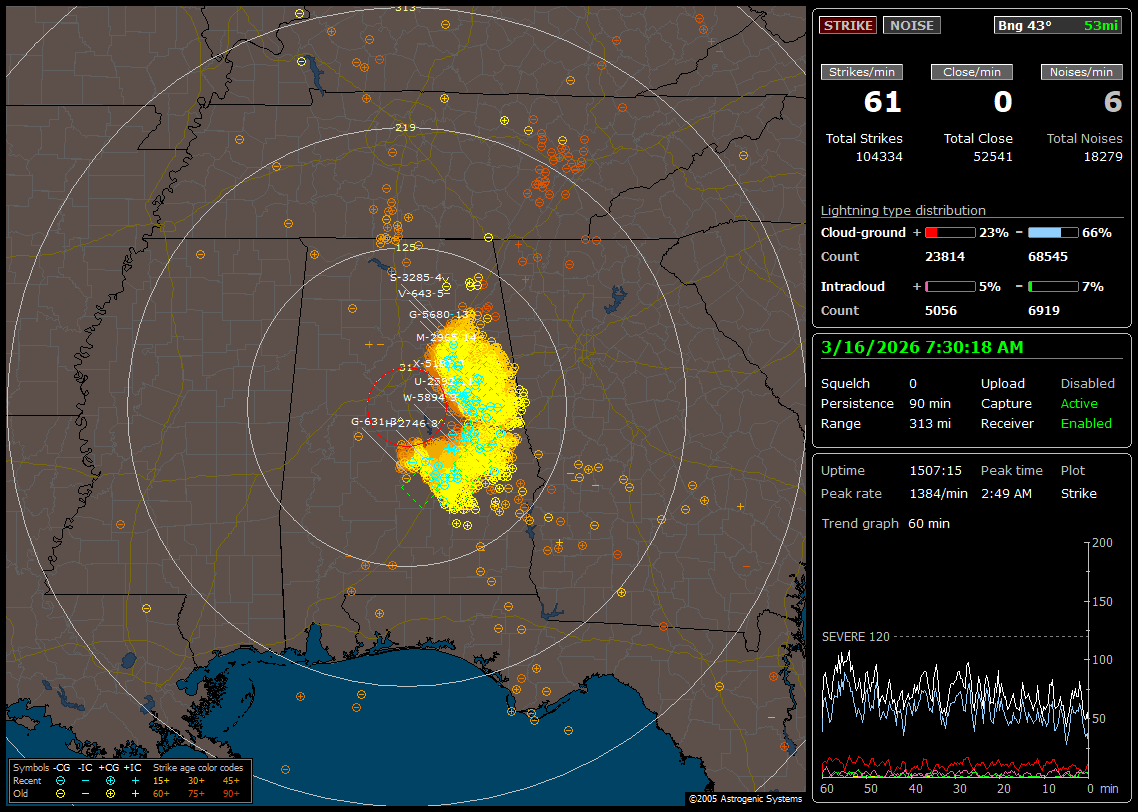Viewport: 1138px width, 812px height.
Task: Click the 90+ strike age color code
Action: coord(231,793)
